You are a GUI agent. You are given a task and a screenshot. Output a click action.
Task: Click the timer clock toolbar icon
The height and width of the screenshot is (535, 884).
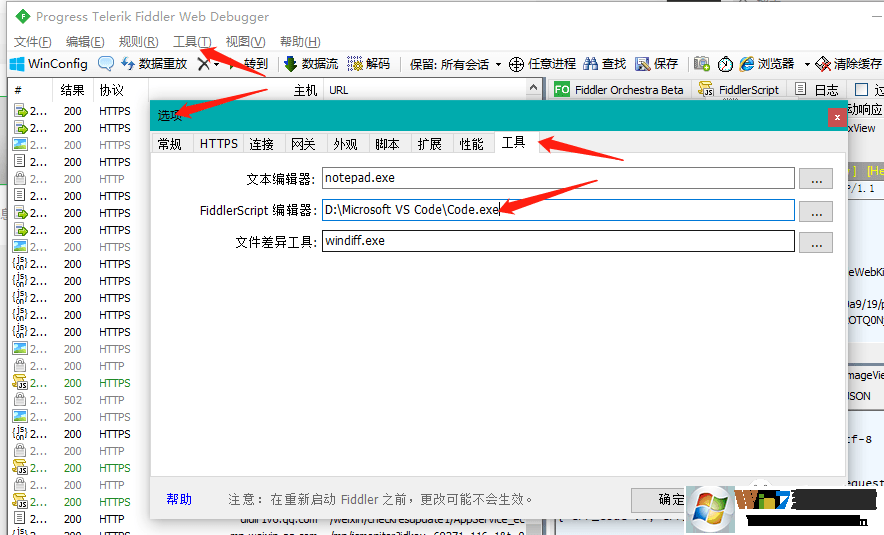point(725,64)
